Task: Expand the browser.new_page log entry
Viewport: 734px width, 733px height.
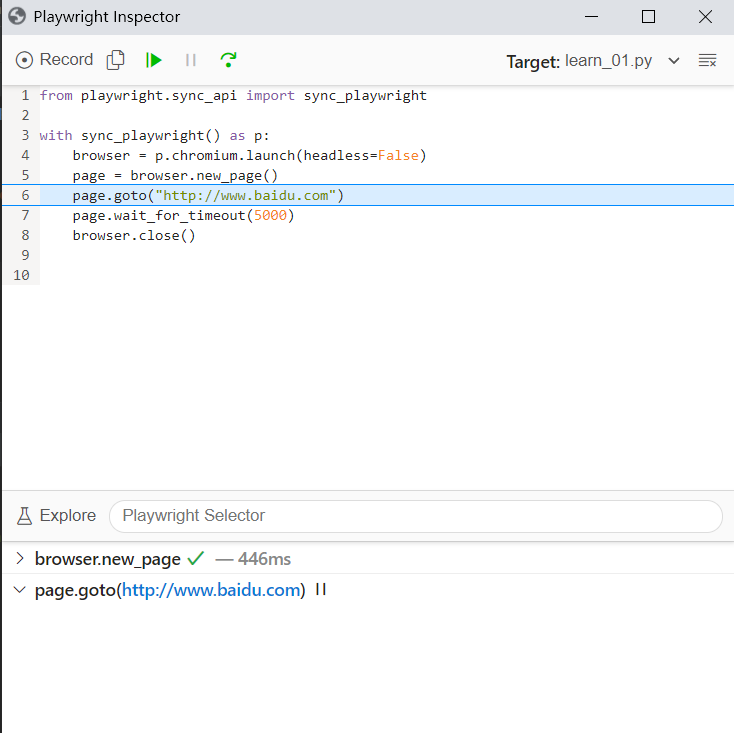Action: point(20,558)
